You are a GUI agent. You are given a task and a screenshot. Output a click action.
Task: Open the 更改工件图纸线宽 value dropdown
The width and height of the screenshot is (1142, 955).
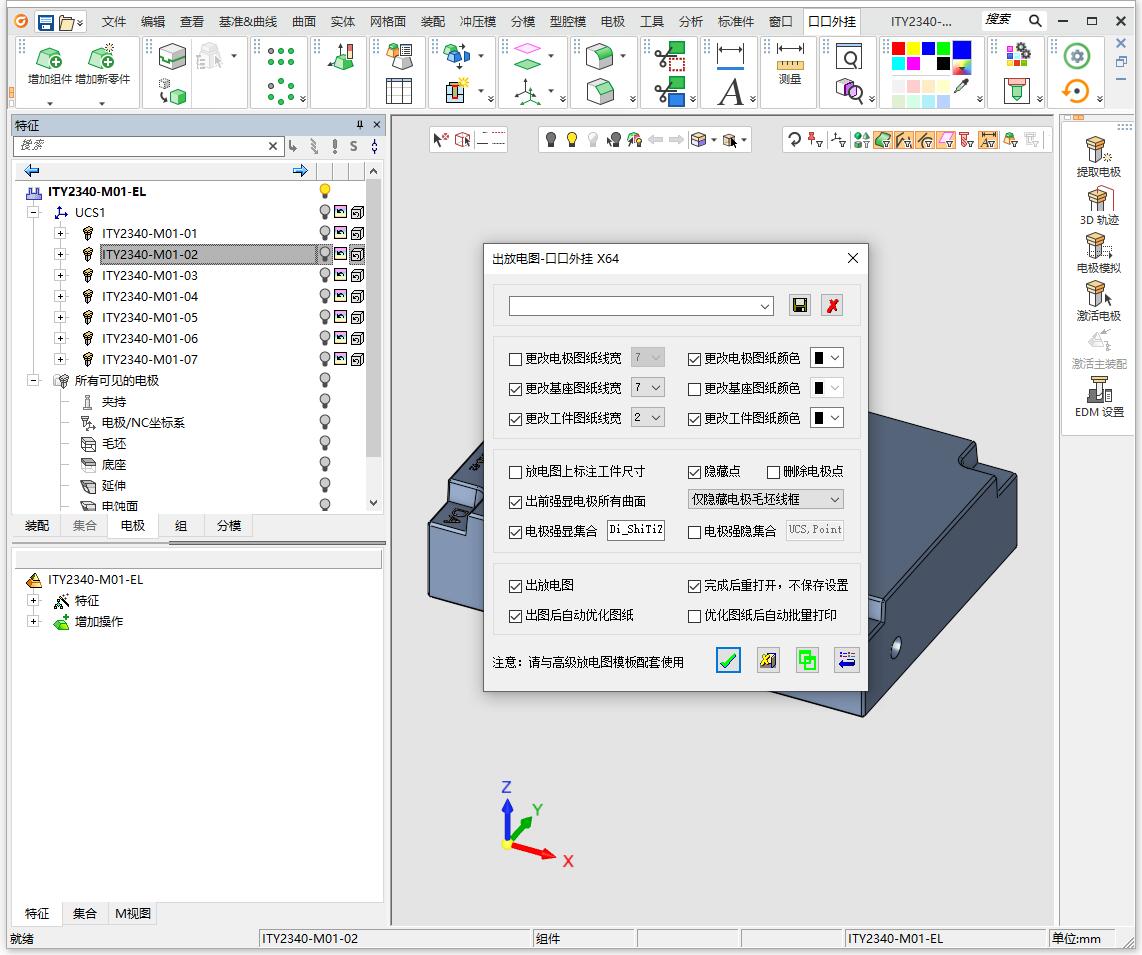tap(648, 418)
